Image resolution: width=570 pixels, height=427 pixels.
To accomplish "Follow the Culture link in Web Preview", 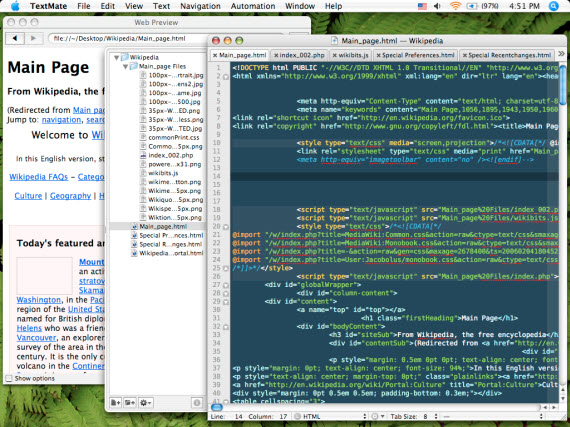I will [28, 196].
